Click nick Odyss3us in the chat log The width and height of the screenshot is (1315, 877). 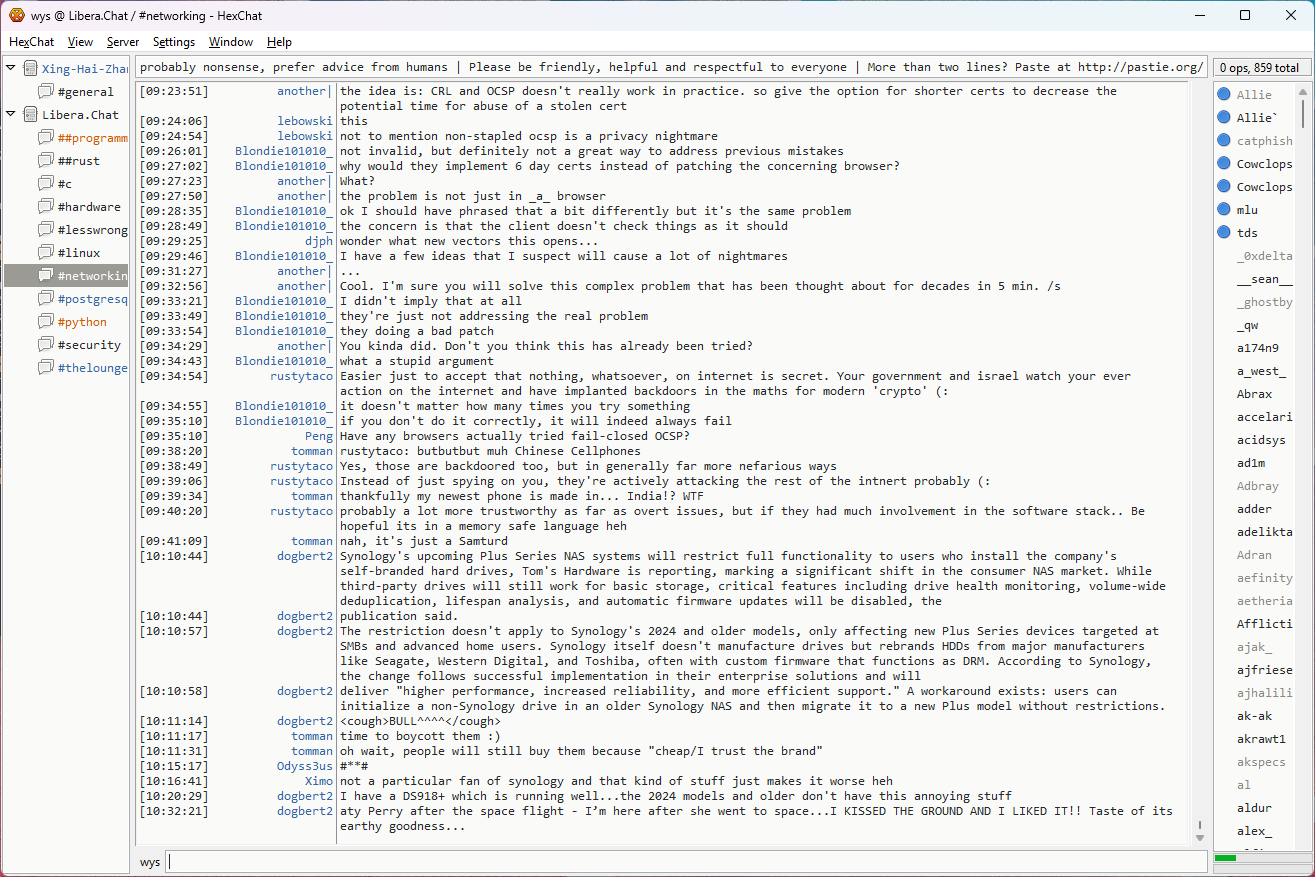coord(305,766)
